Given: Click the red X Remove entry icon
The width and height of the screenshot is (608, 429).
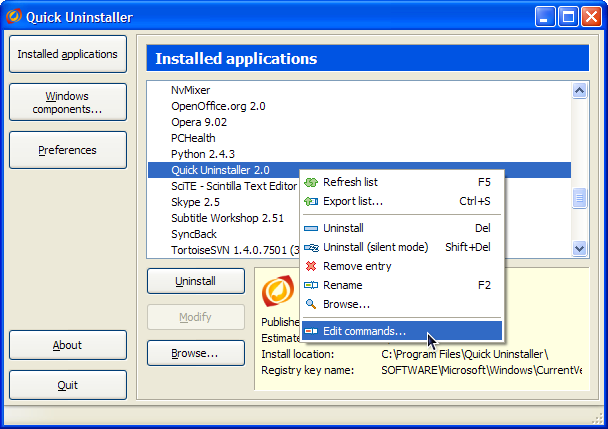Looking at the screenshot, I should click(311, 266).
